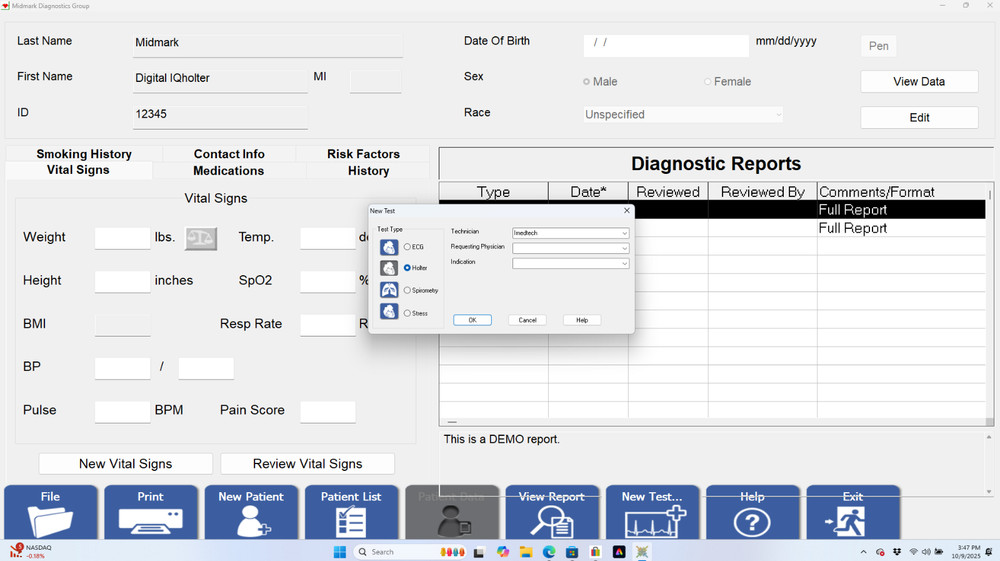Open the Windows Start menu
The width and height of the screenshot is (1000, 561).
pyautogui.click(x=340, y=552)
